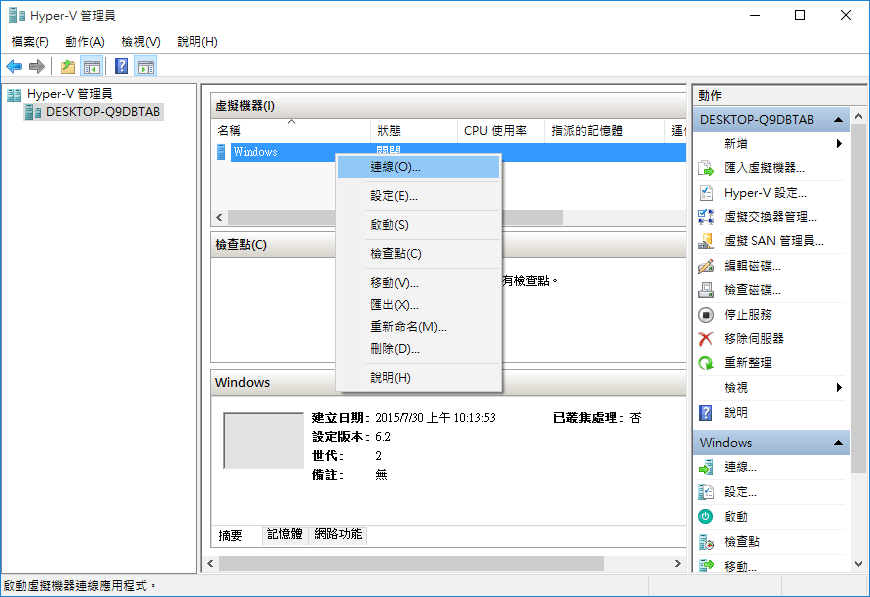Sort by the 狀態 column header
The image size is (870, 597).
[413, 131]
